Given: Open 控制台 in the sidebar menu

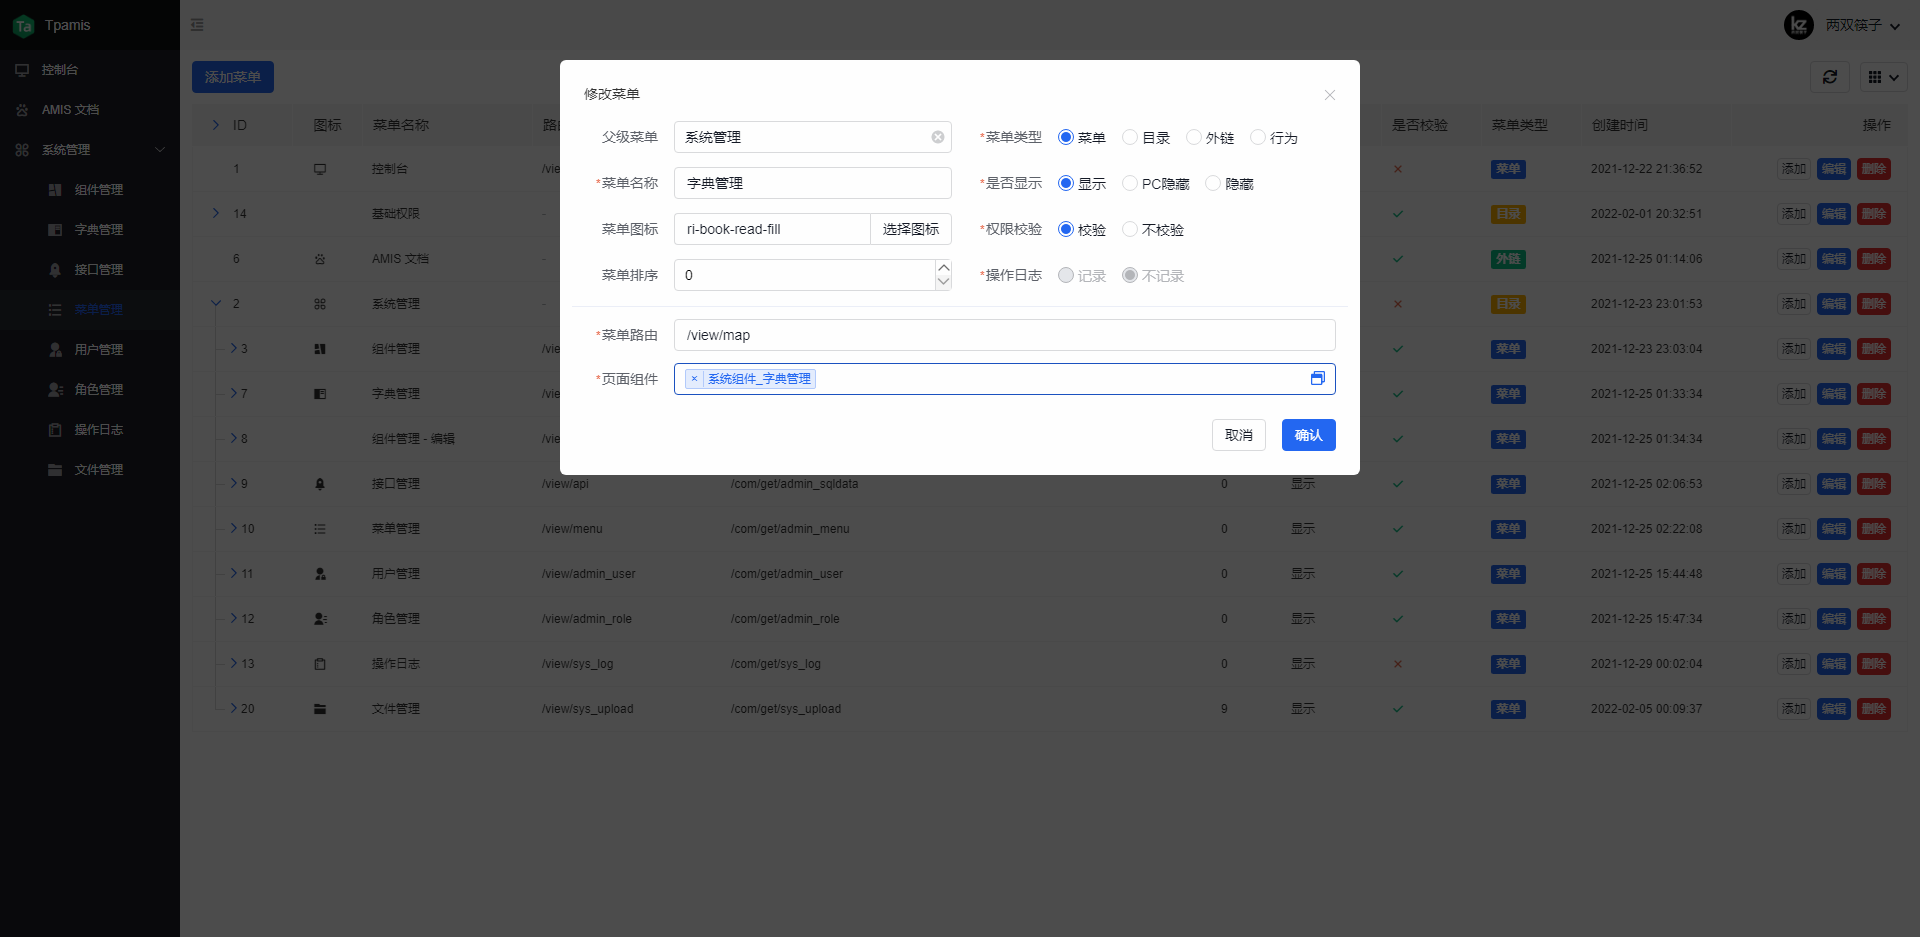Looking at the screenshot, I should point(90,70).
